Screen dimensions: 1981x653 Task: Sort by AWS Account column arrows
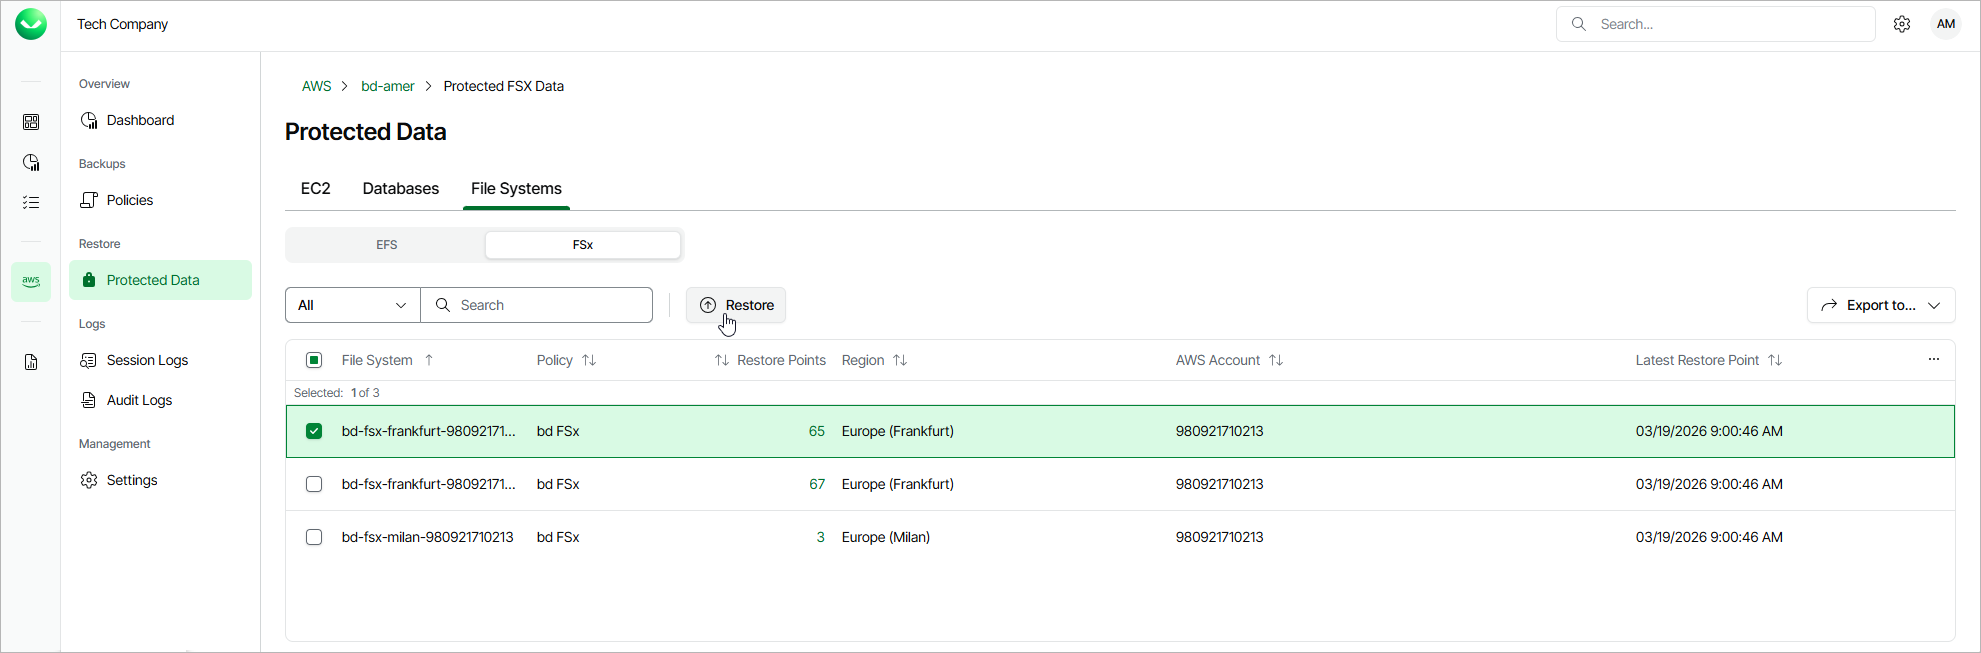tap(1276, 360)
